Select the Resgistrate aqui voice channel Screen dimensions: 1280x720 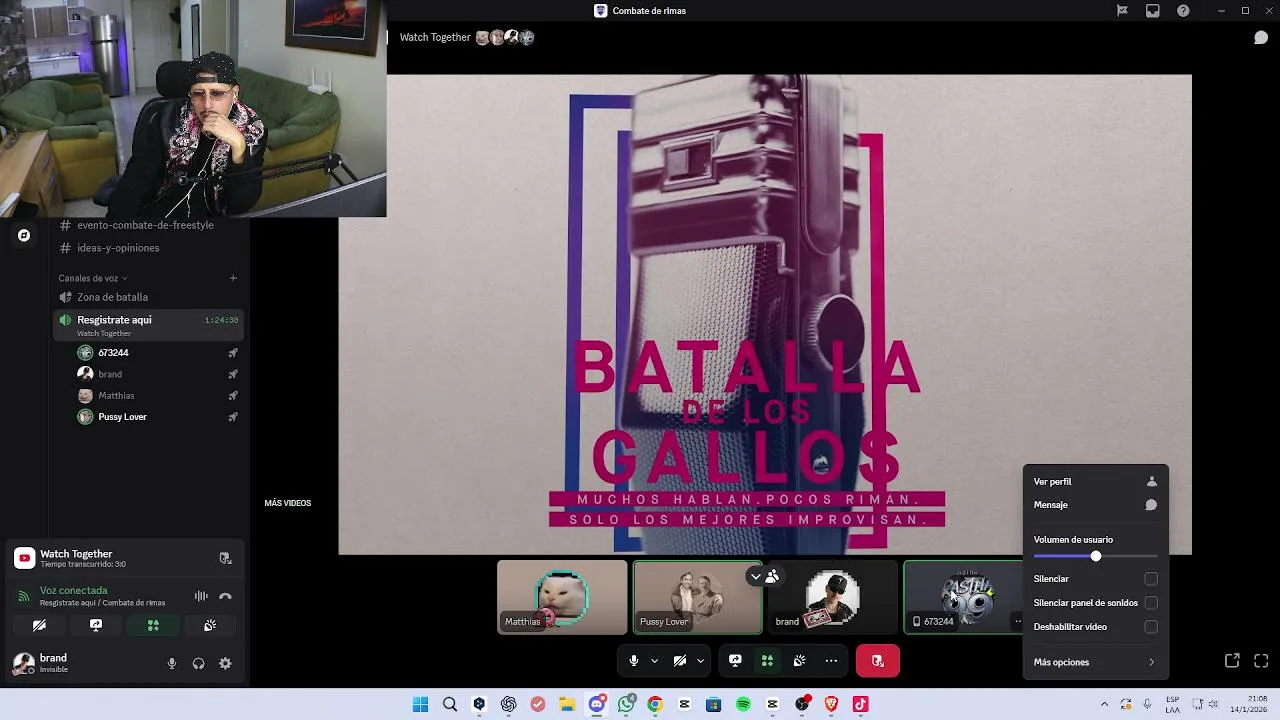(x=148, y=324)
